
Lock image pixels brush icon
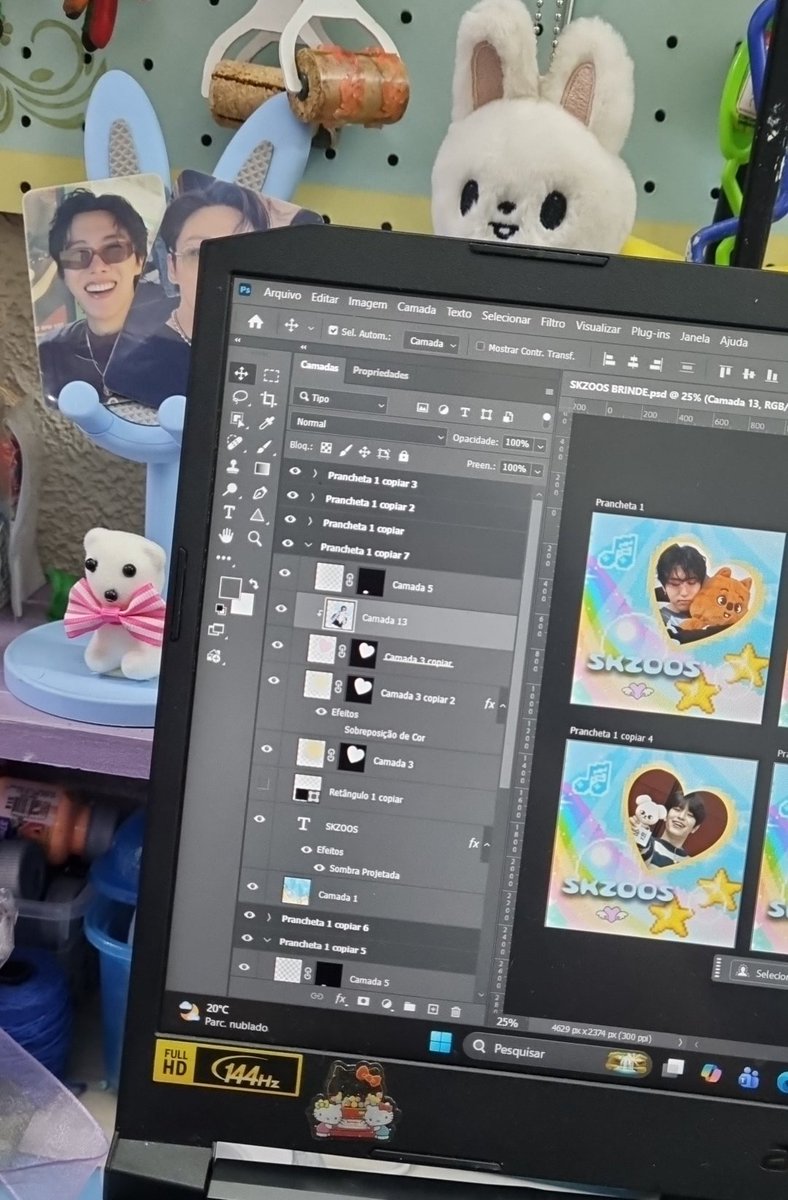tap(346, 450)
